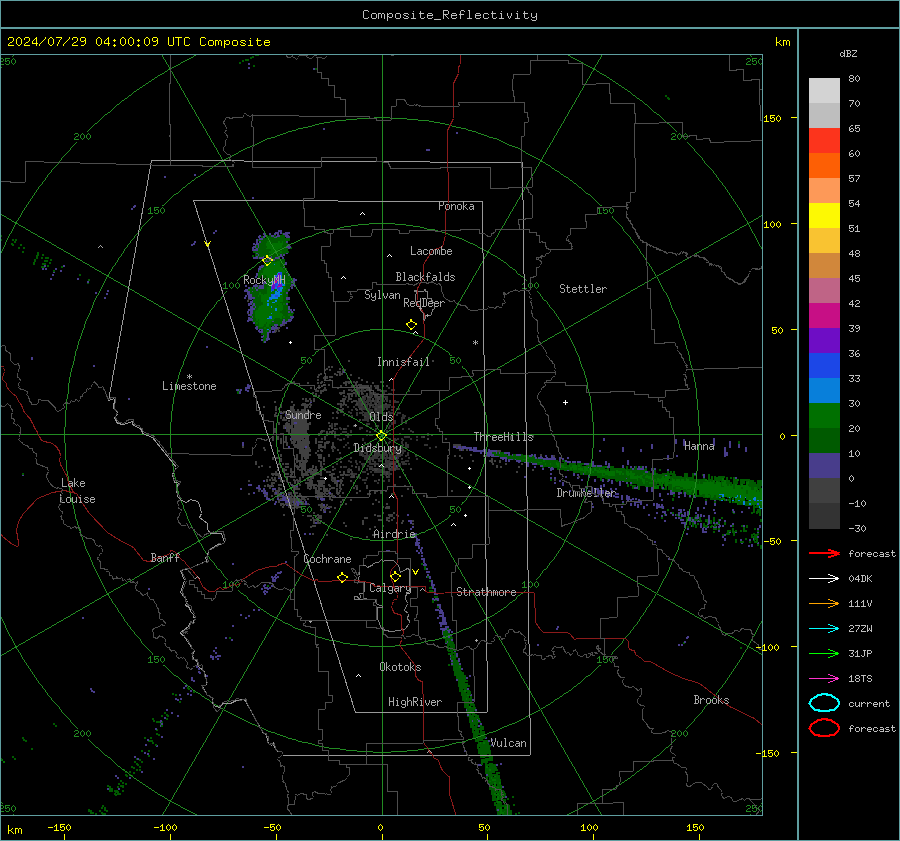Viewport: 900px width, 841px height.
Task: Click the HighRiver city label
Action: pyautogui.click(x=415, y=702)
